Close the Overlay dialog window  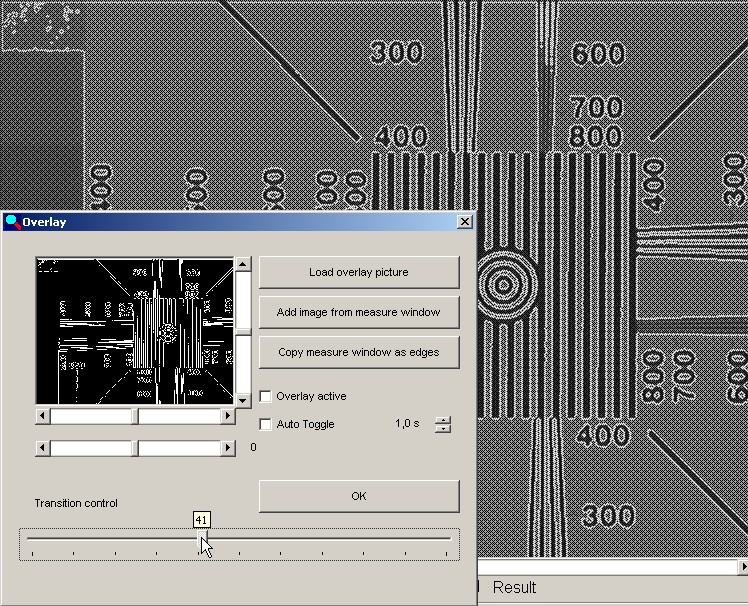(464, 222)
